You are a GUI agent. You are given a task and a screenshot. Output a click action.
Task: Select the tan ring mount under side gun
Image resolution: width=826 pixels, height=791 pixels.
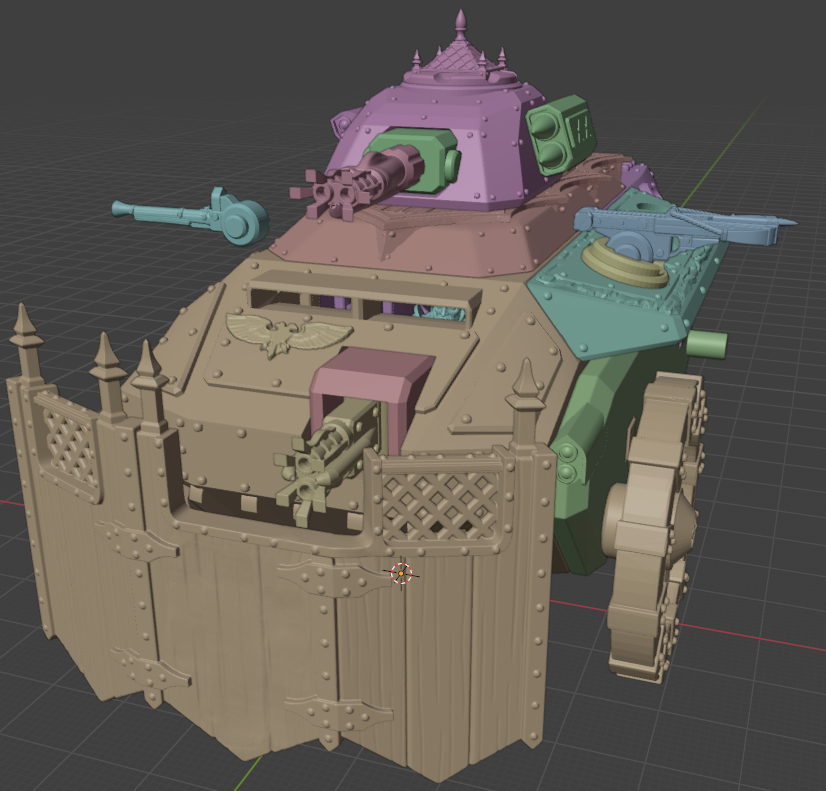point(624,263)
